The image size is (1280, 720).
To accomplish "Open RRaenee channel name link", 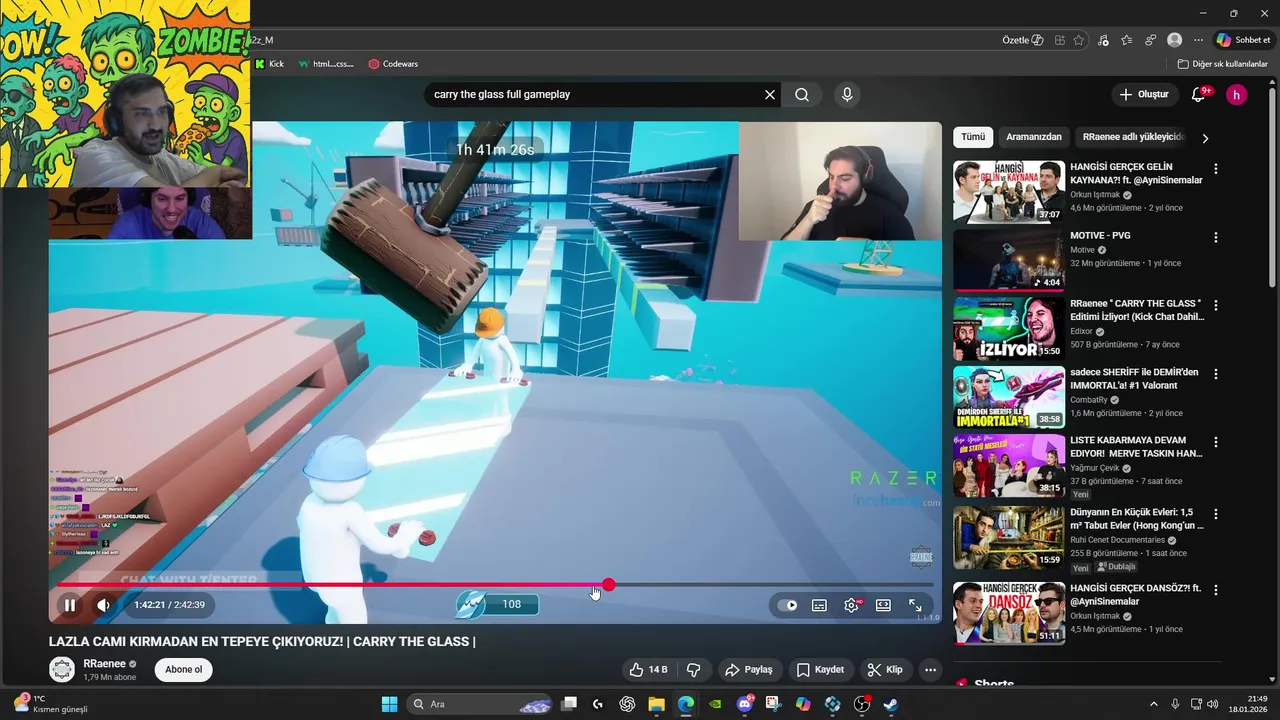I will coord(104,664).
